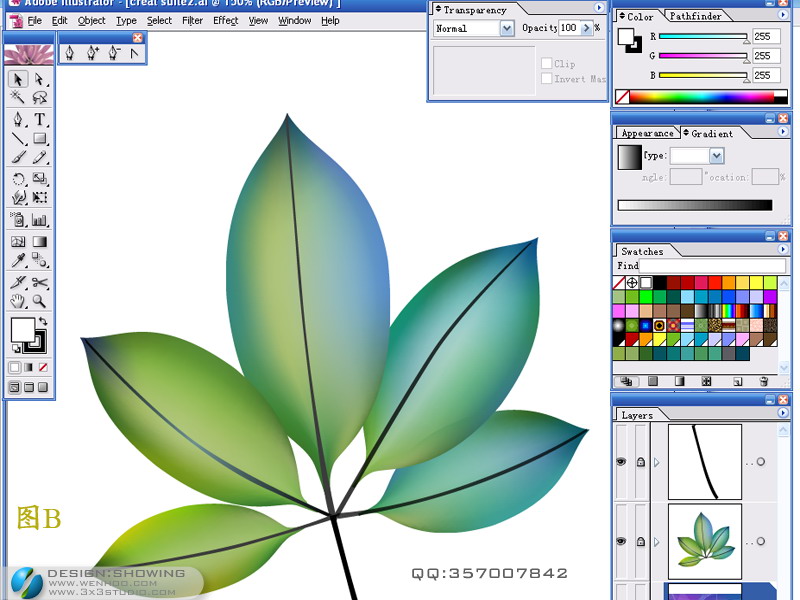Choose the Mesh tool
The height and width of the screenshot is (600, 800).
tap(18, 241)
